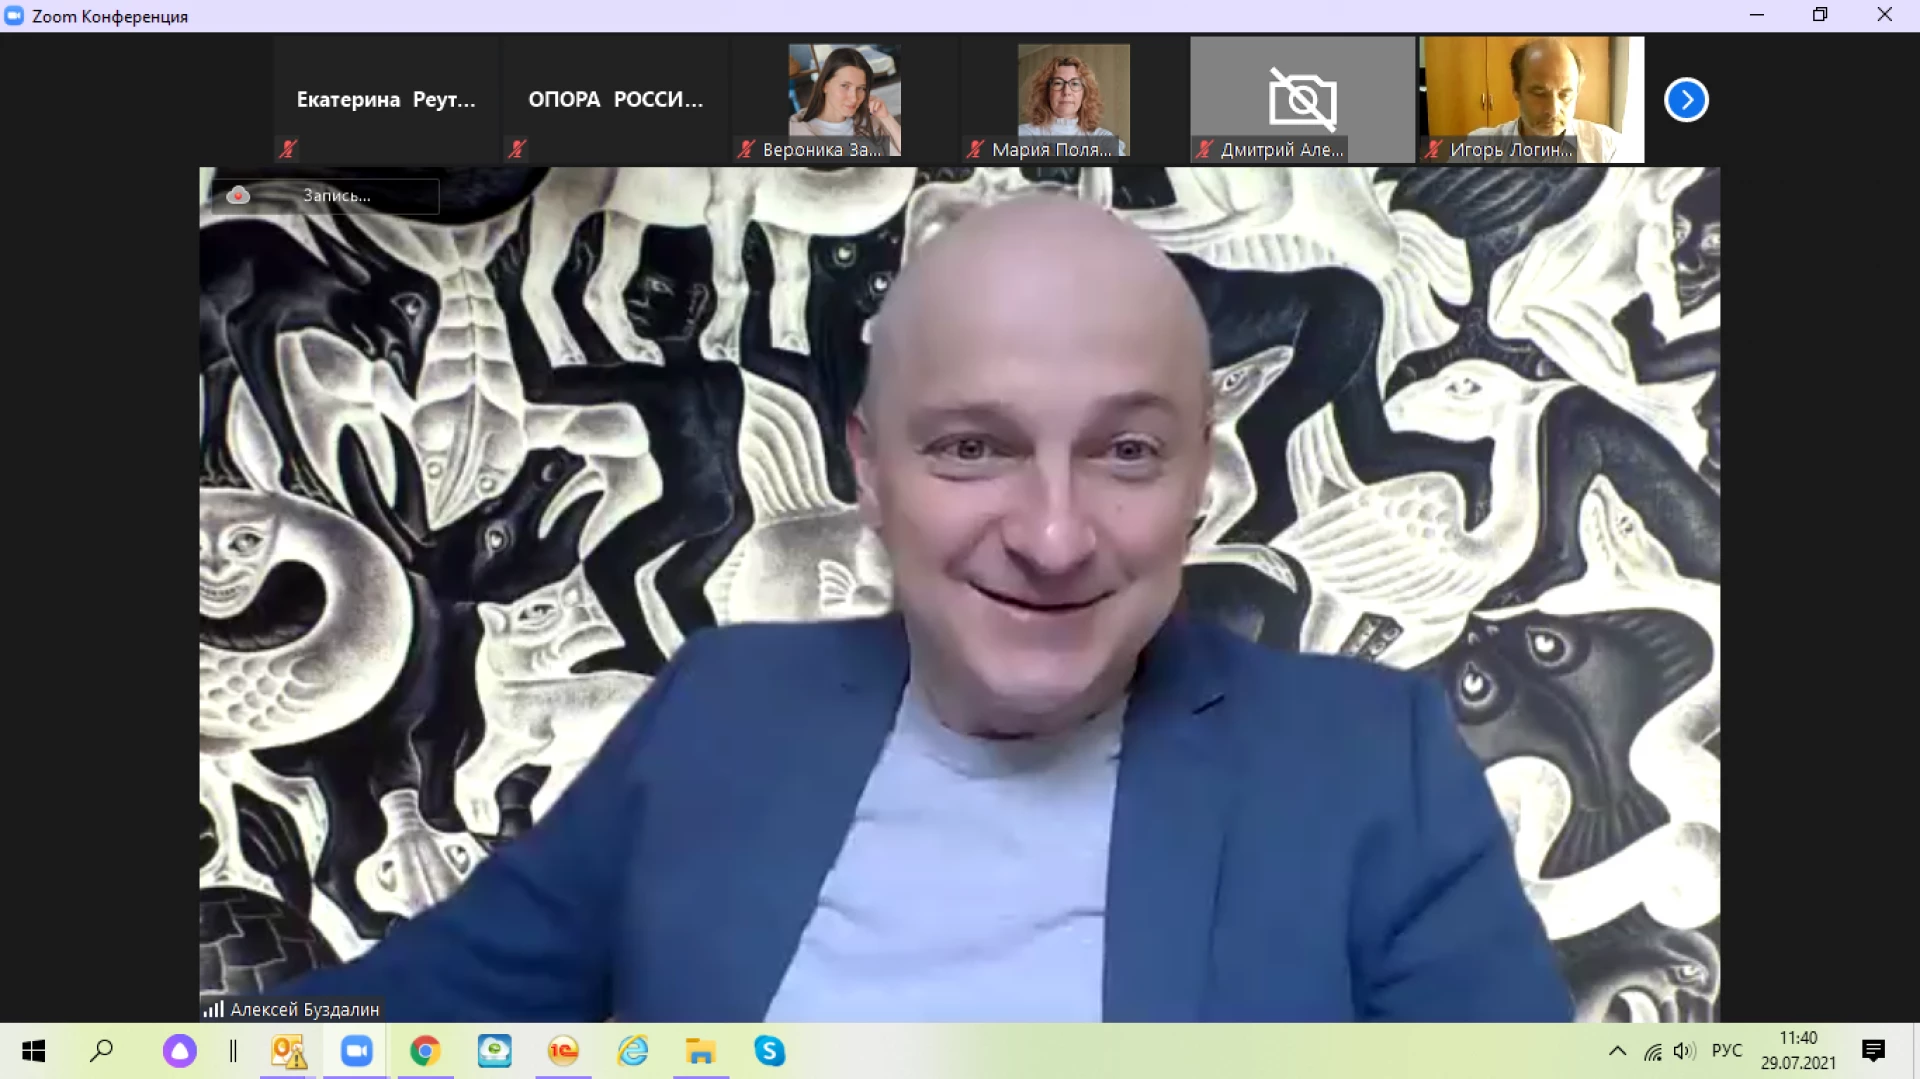Open Internet Explorer from taskbar
The height and width of the screenshot is (1079, 1920).
pos(632,1051)
